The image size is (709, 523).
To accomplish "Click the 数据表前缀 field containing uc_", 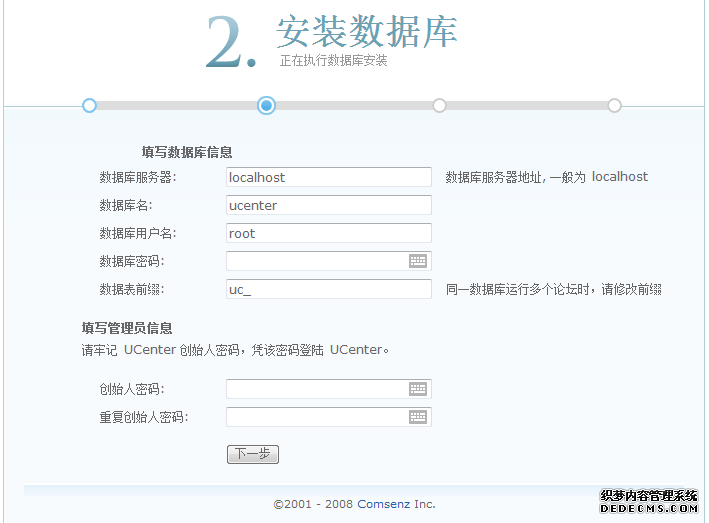I will 328,289.
